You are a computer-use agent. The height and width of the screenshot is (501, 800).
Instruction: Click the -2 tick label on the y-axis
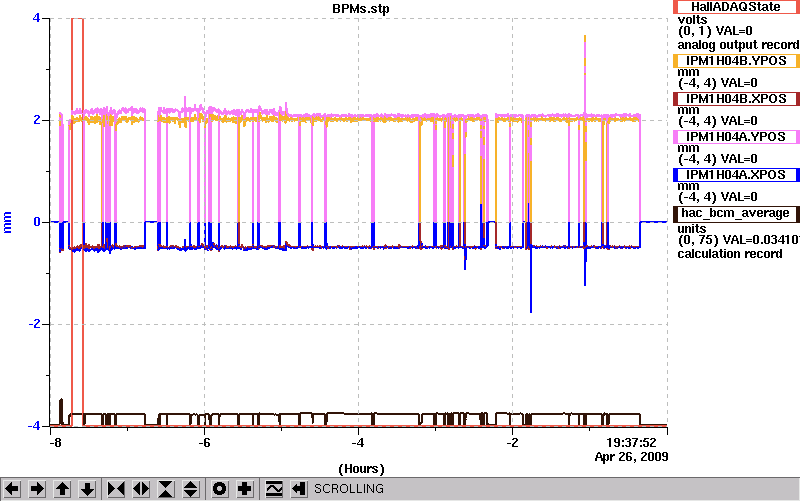pos(34,324)
